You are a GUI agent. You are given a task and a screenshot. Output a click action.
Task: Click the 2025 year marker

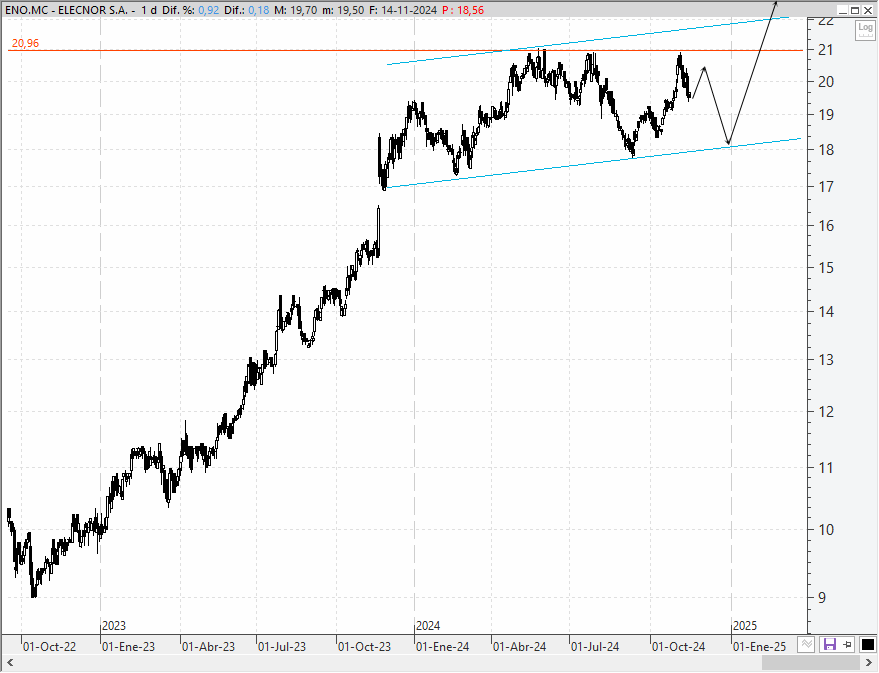(745, 625)
